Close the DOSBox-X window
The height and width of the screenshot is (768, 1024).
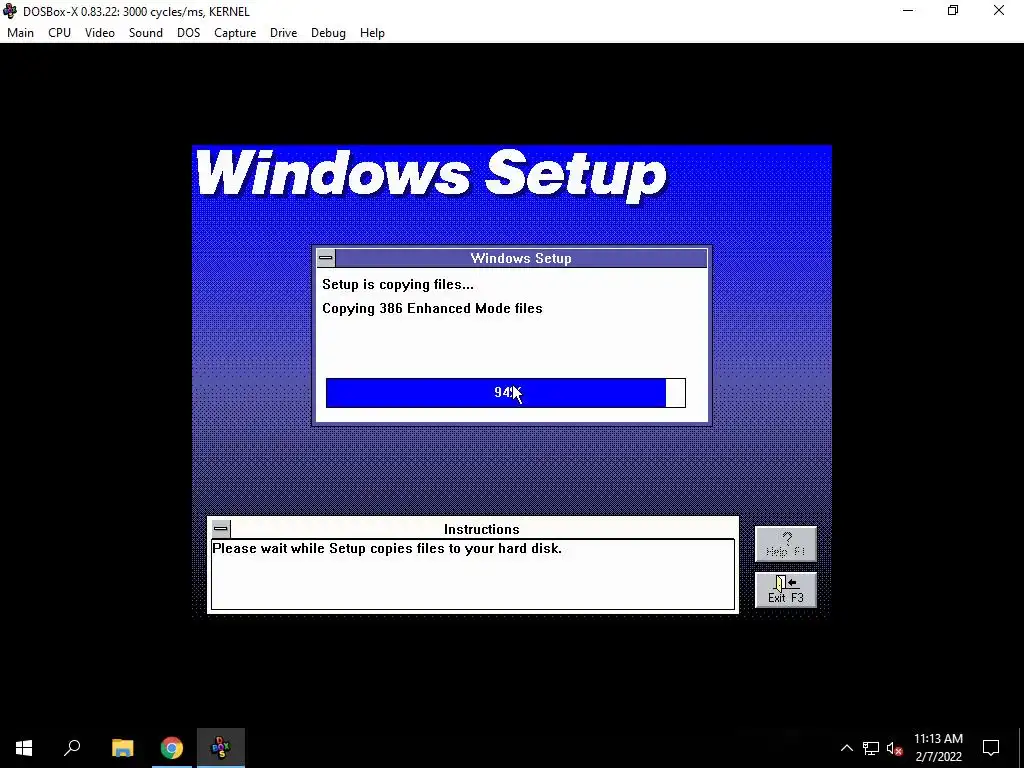[x=999, y=11]
